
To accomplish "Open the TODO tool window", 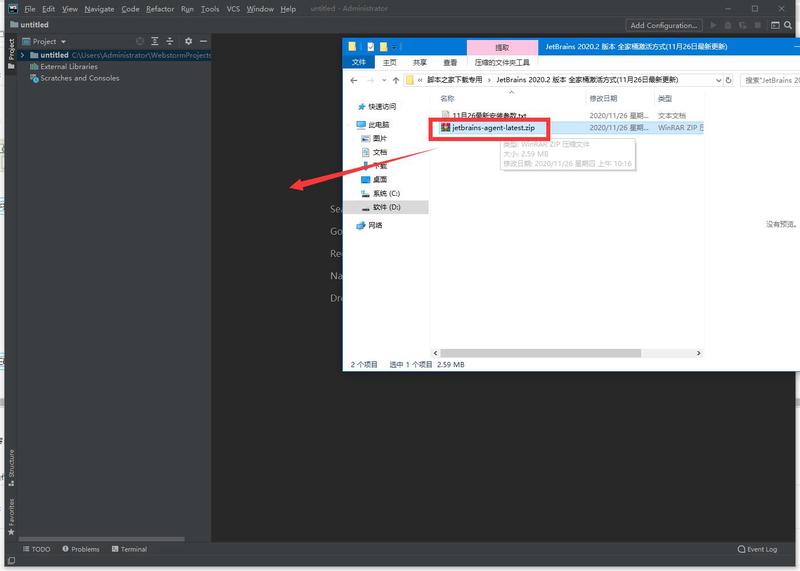I will pos(36,549).
